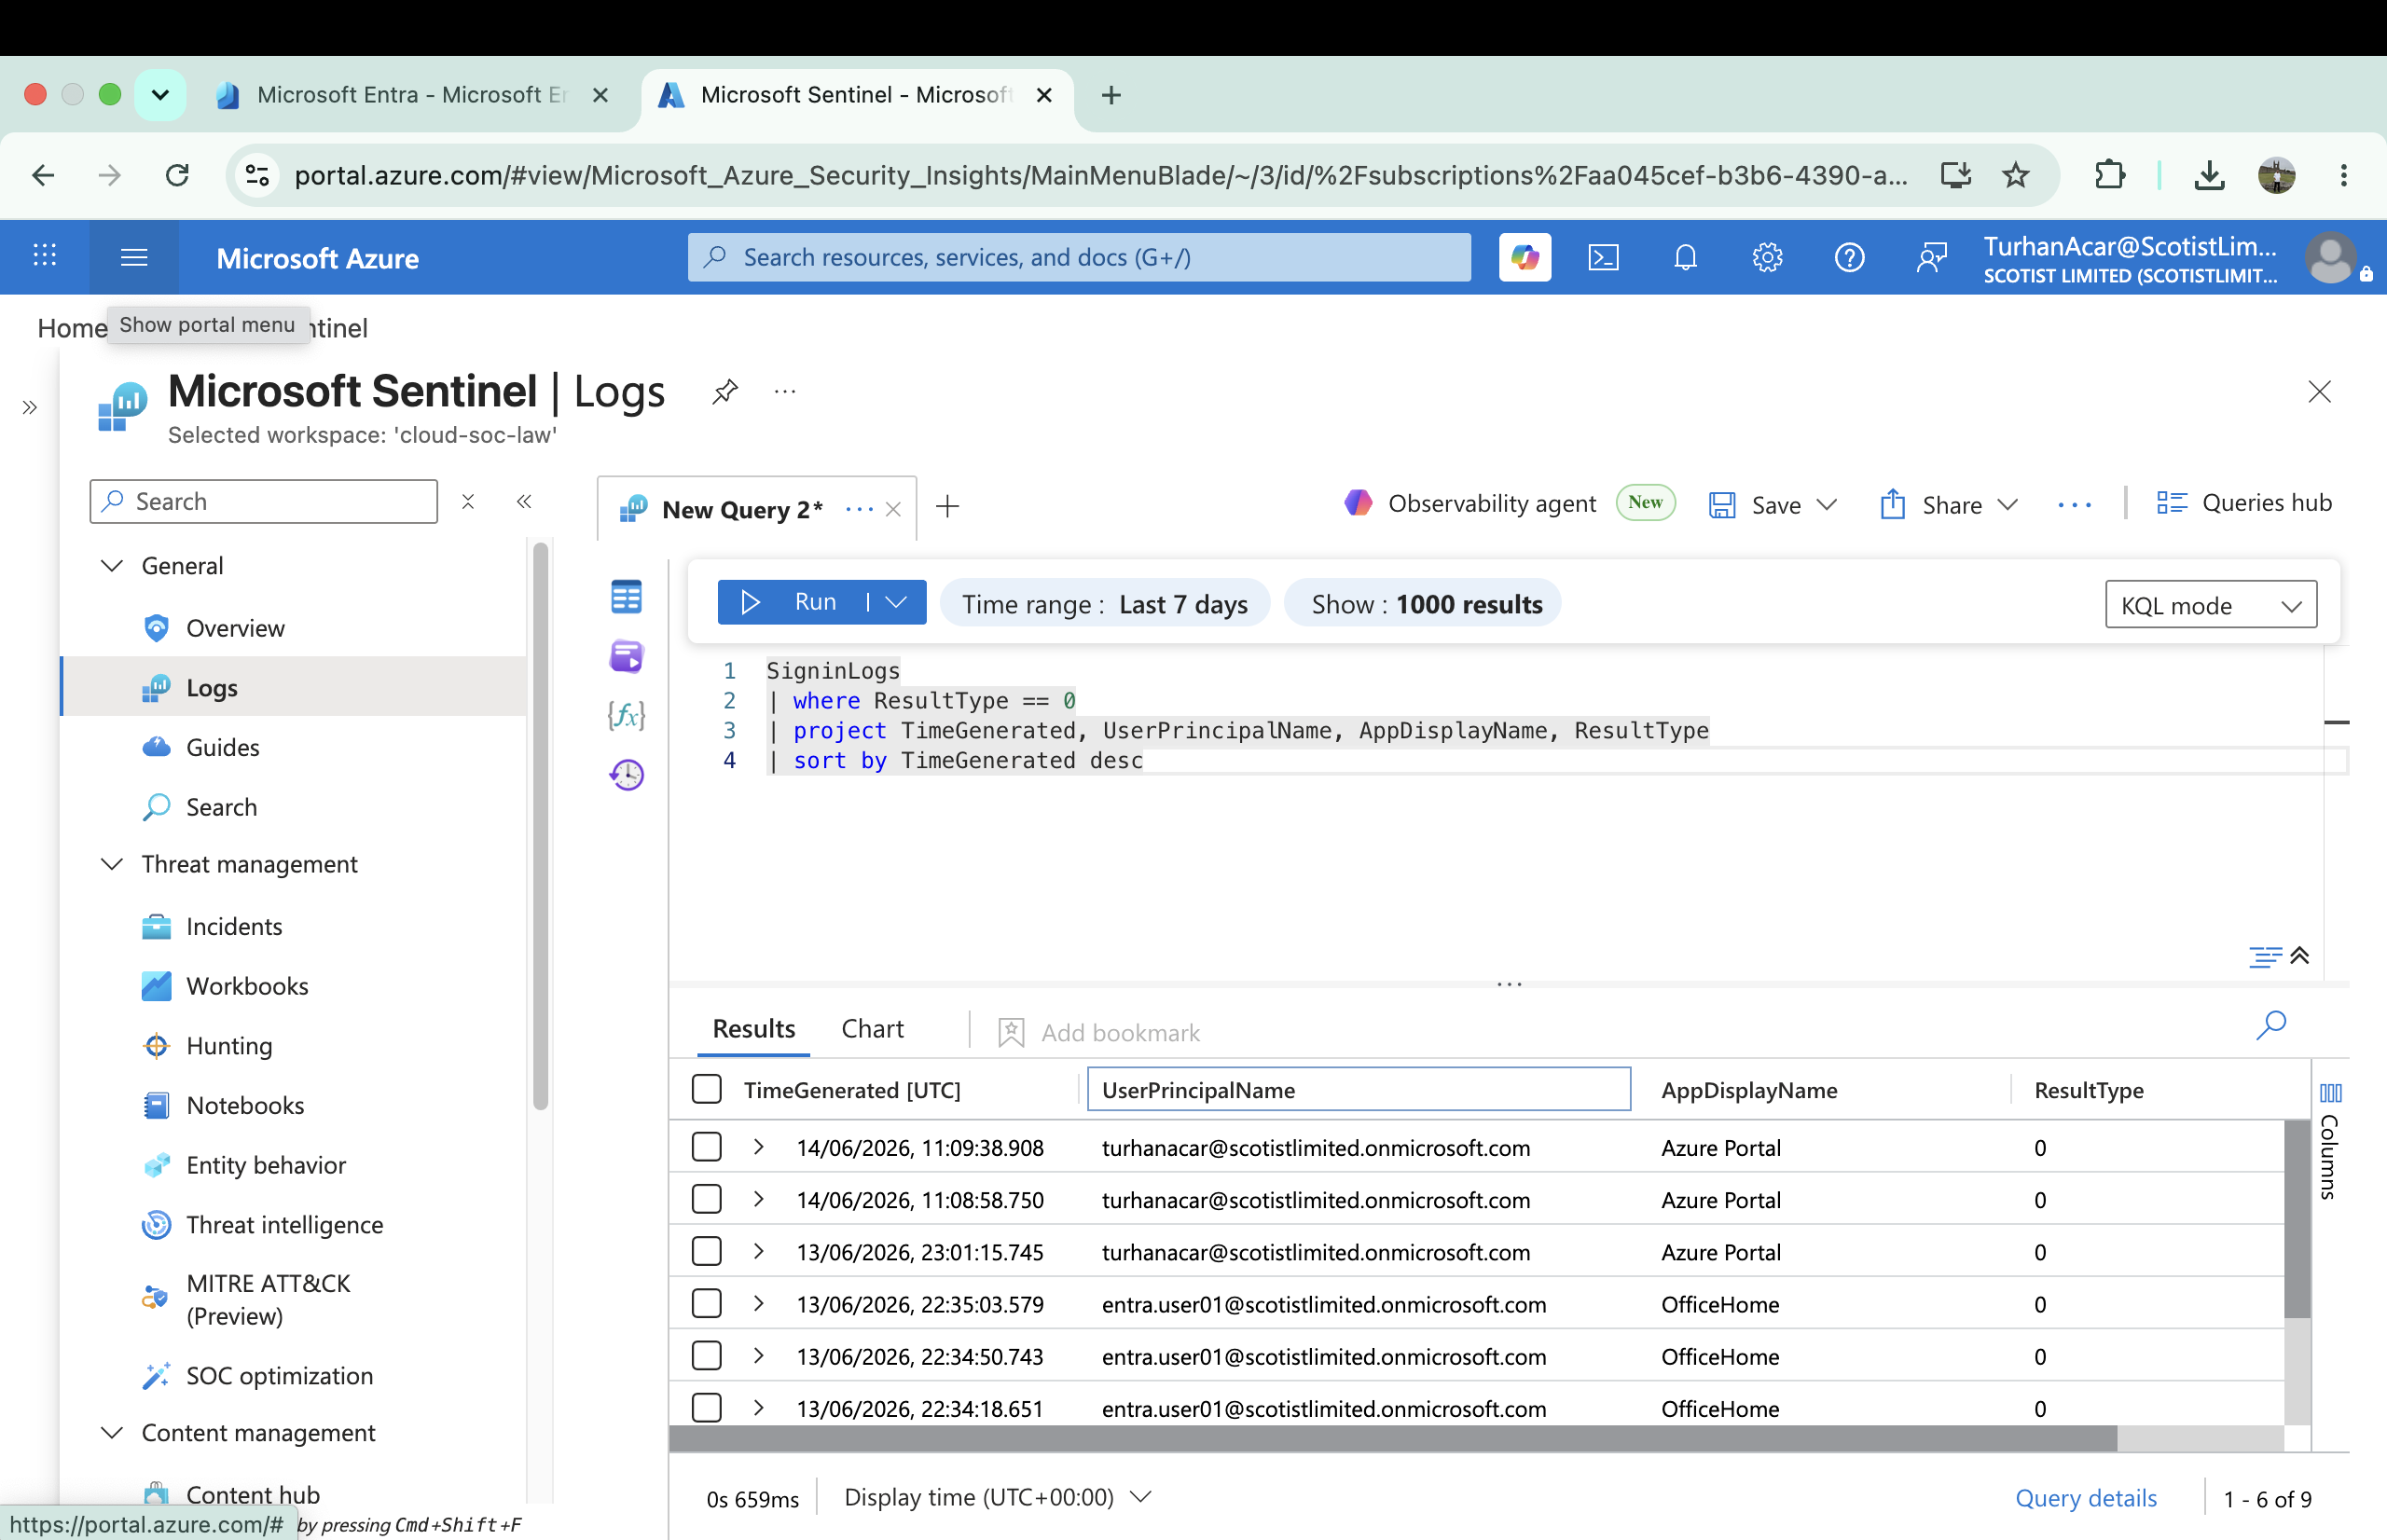Go to Home breadcrumb link
This screenshot has width=2387, height=1540.
pyautogui.click(x=72, y=328)
